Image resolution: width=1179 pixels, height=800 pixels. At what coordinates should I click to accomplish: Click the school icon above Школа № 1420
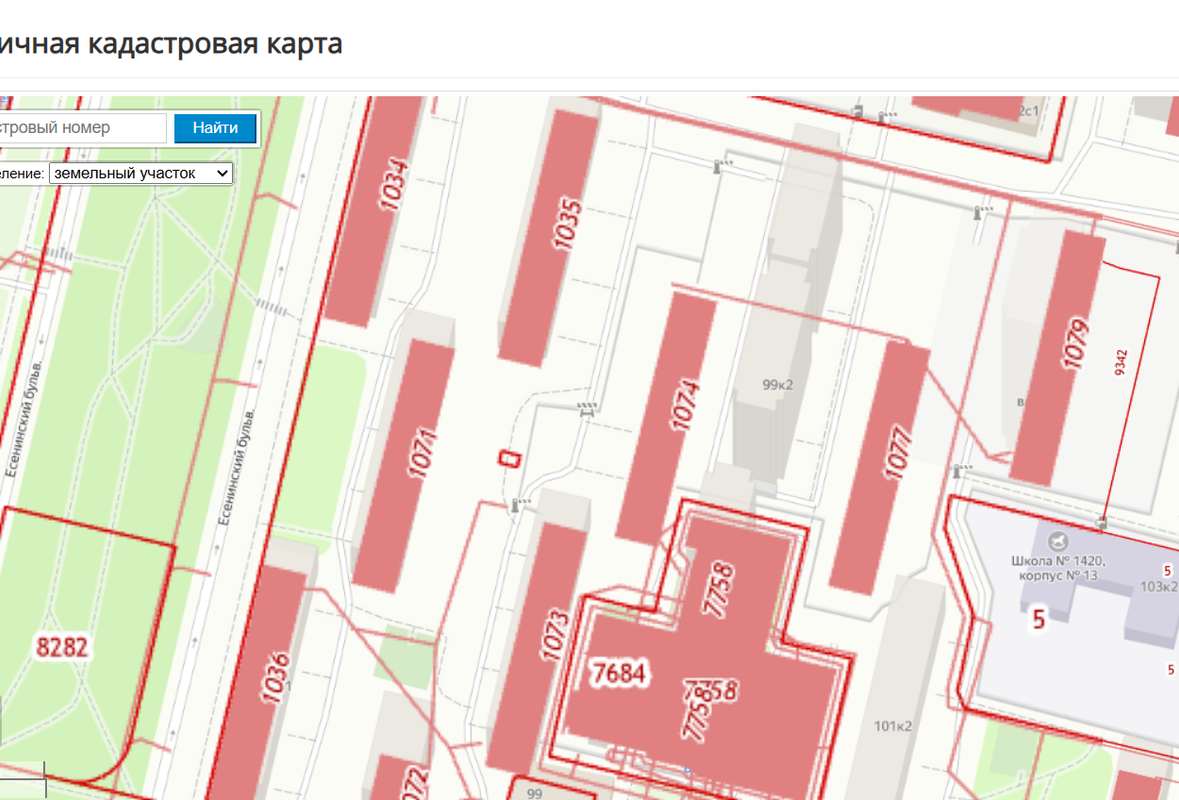click(1059, 541)
